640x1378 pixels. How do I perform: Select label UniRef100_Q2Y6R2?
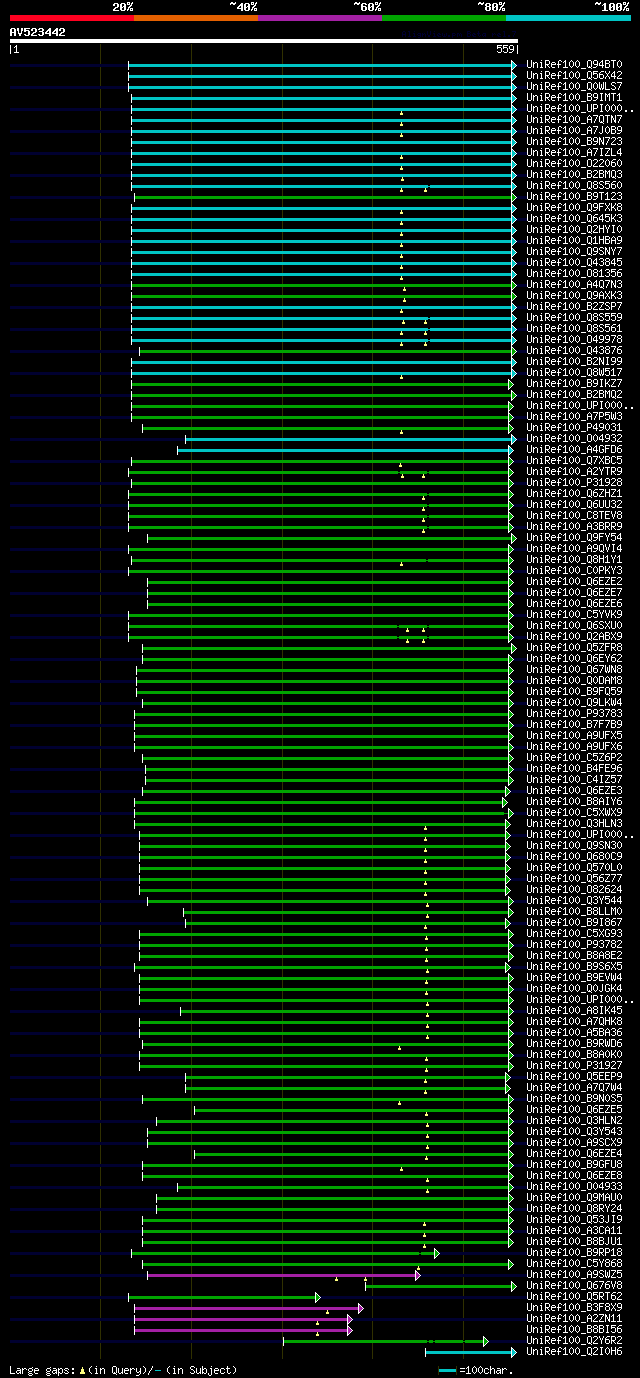tap(574, 1341)
